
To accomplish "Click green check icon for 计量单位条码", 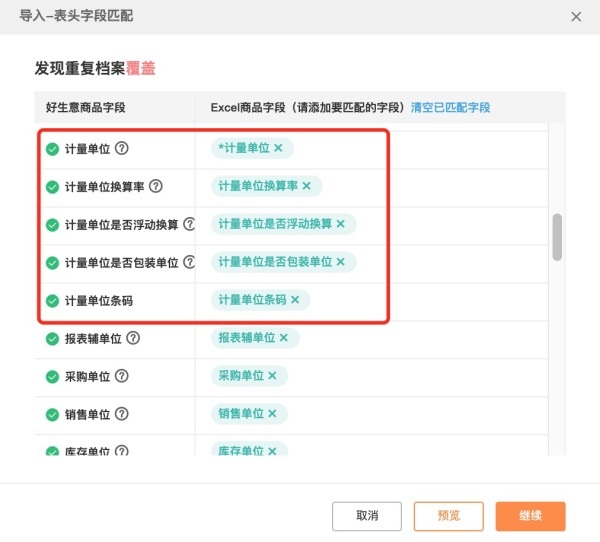I will pyautogui.click(x=52, y=300).
